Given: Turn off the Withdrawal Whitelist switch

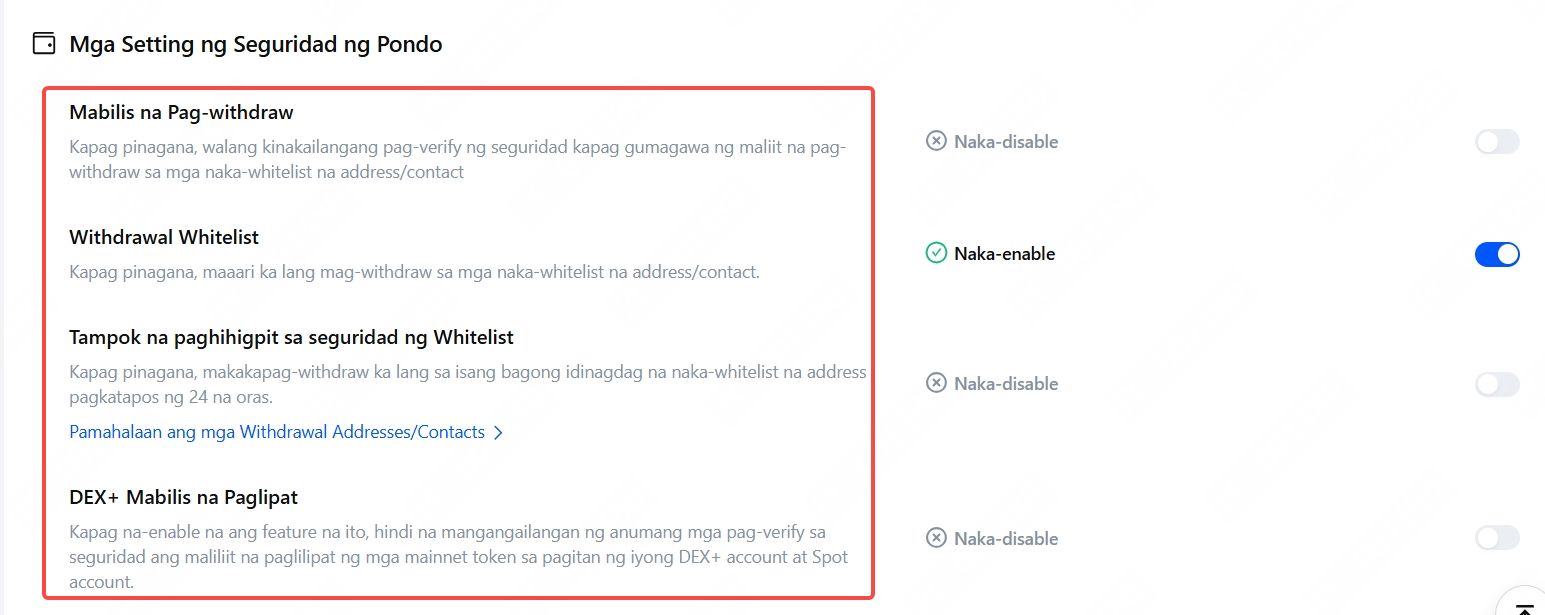Looking at the screenshot, I should click(1496, 254).
